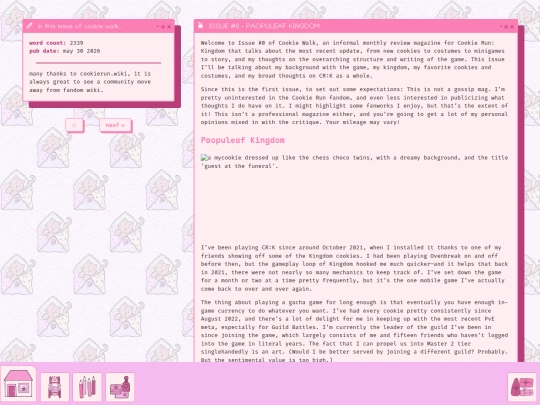Click the icon beside 'ISSUE #0 - PAOPULEAF KINGDOM' title
Image resolution: width=540 pixels, height=405 pixels.
(x=201, y=26)
